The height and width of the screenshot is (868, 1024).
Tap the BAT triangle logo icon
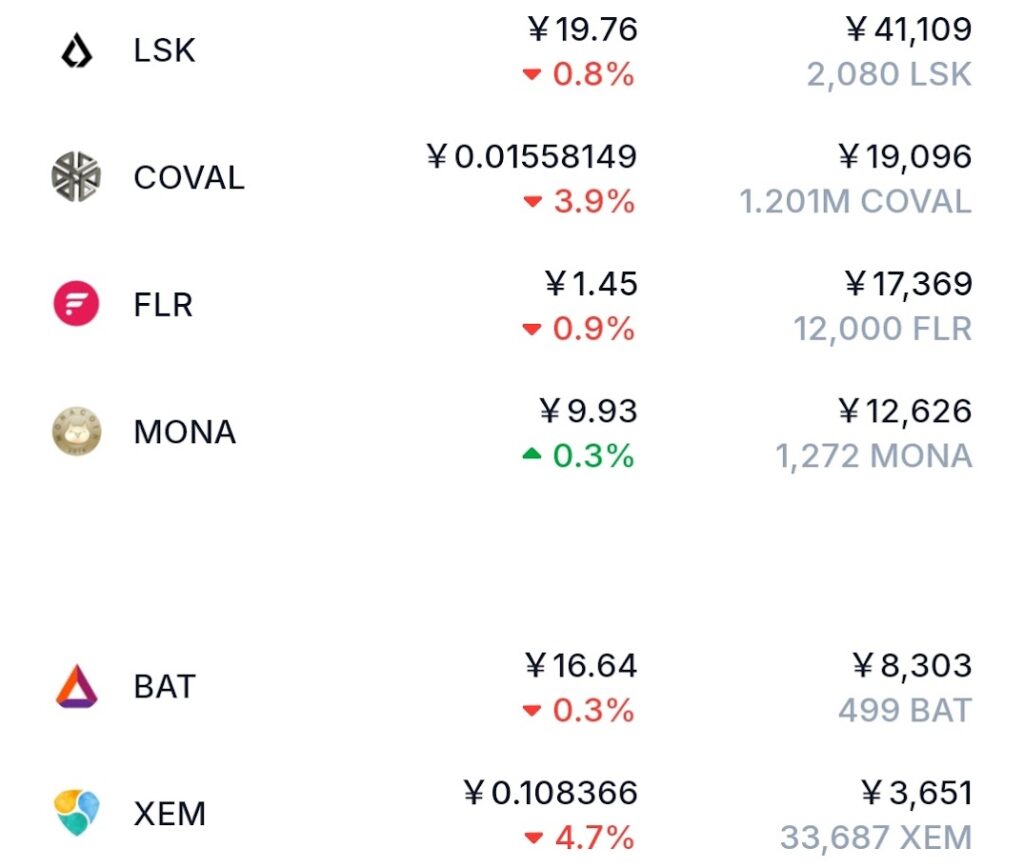point(77,687)
